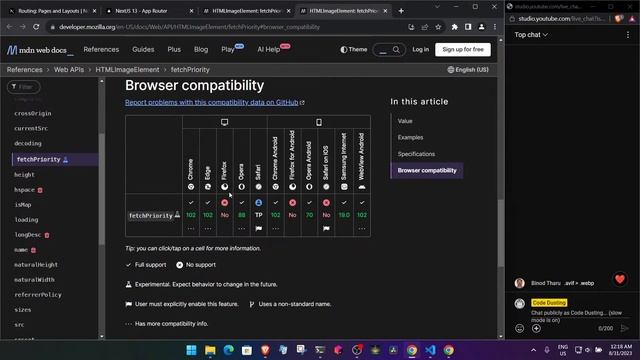Screen dimensions: 640x360
Task: Select referrerPolicy in sidebar
Action: pyautogui.click(x=38, y=295)
